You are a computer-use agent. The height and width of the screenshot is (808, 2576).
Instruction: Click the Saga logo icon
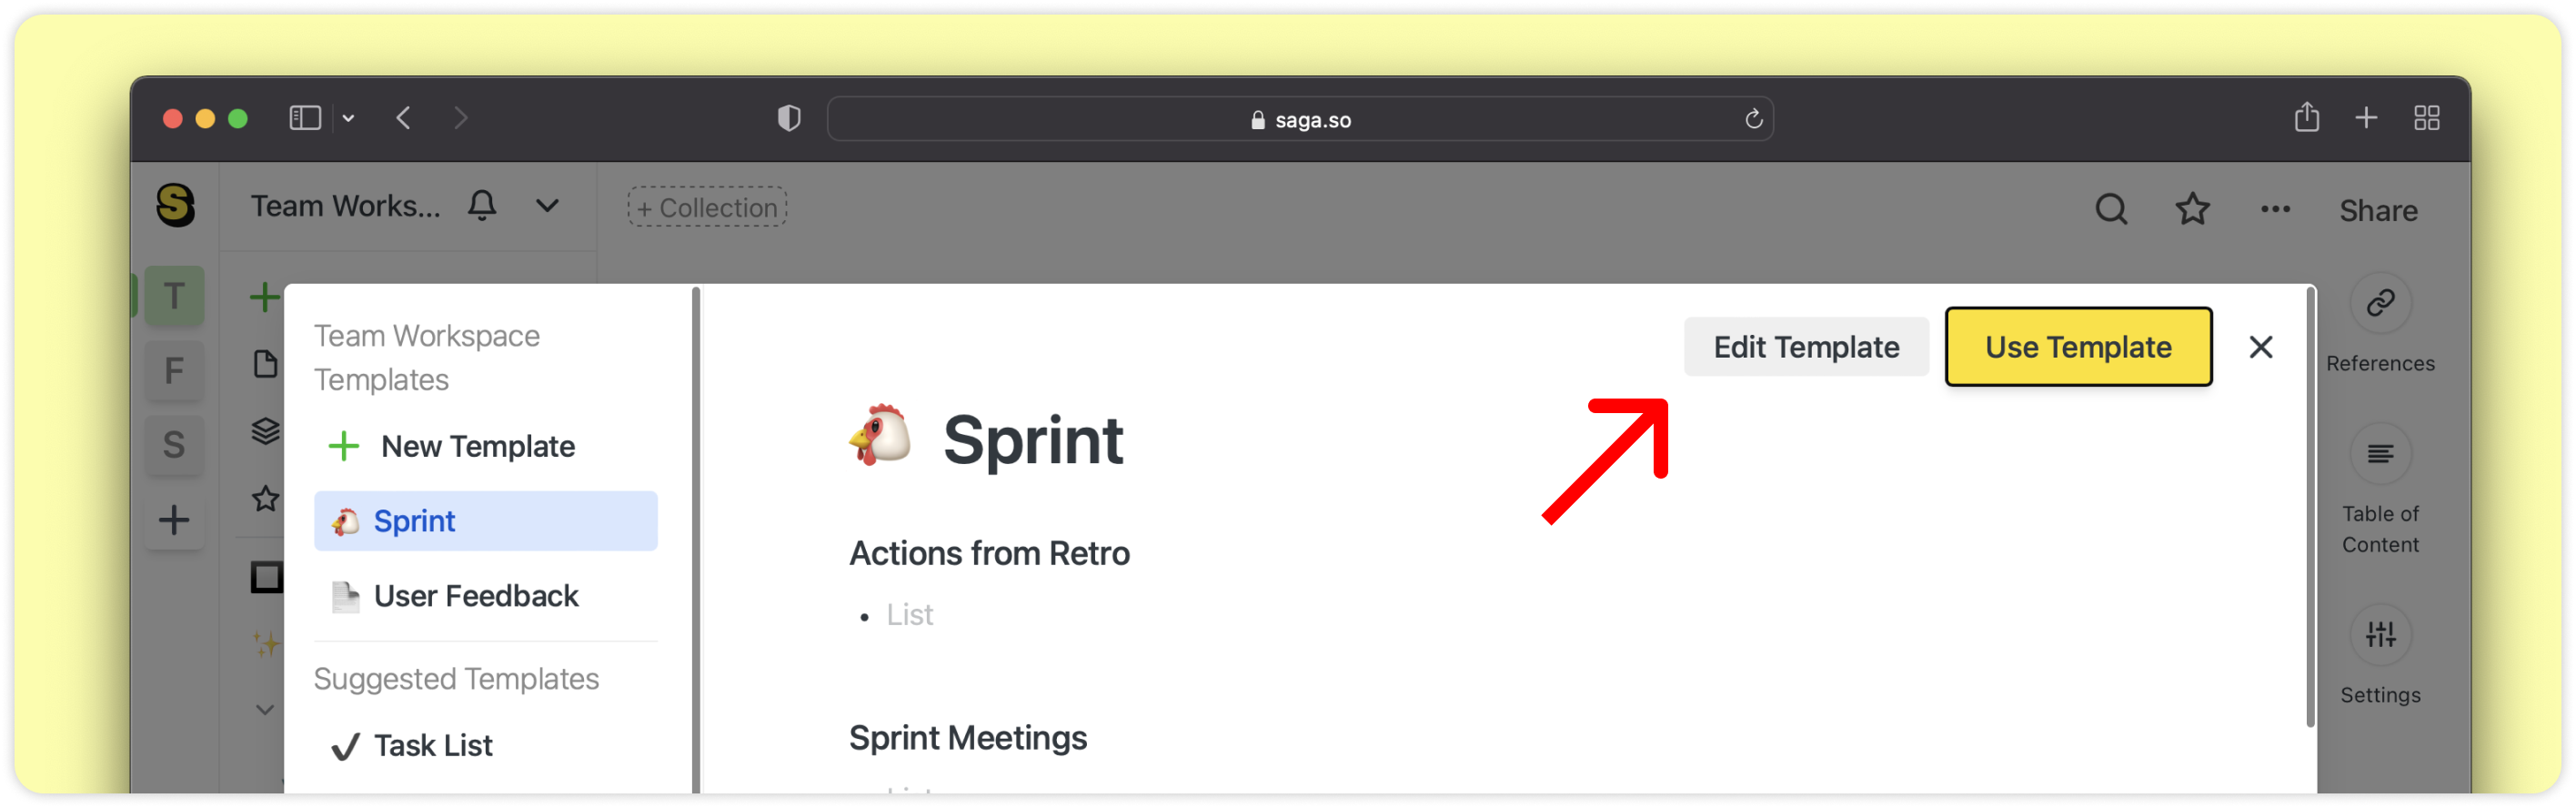[x=176, y=205]
